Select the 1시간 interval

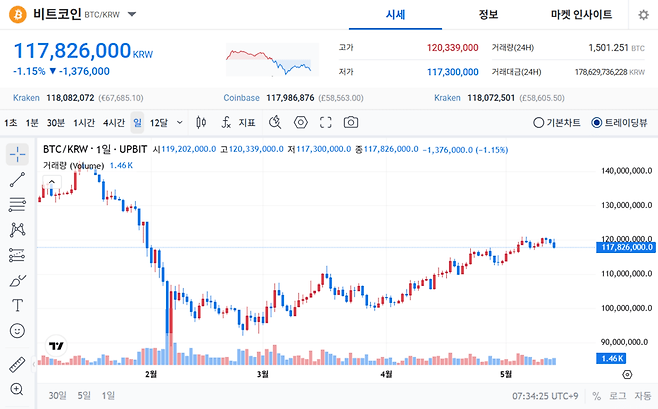pyautogui.click(x=84, y=122)
